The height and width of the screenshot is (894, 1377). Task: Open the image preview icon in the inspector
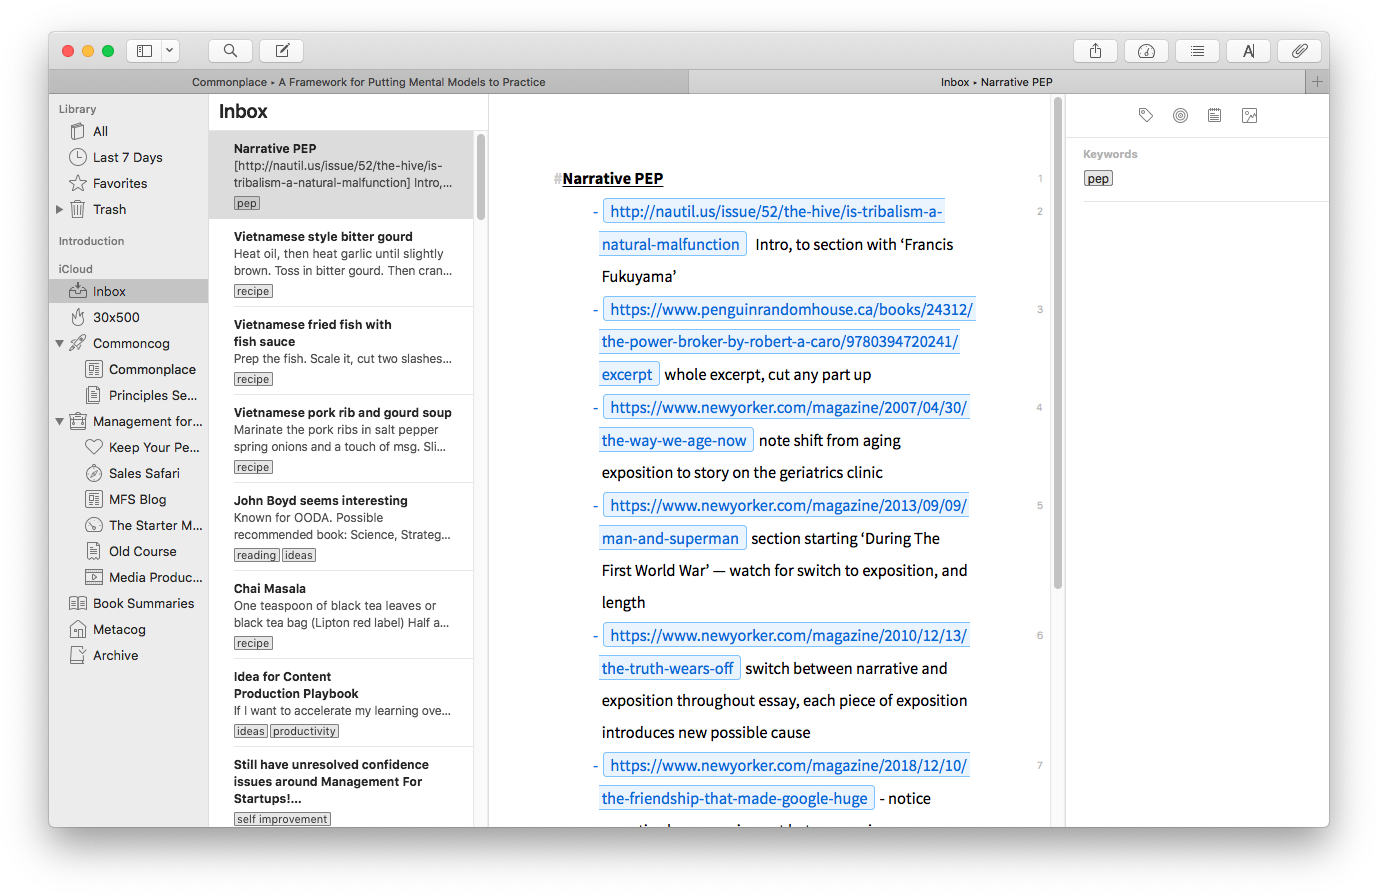pyautogui.click(x=1249, y=116)
